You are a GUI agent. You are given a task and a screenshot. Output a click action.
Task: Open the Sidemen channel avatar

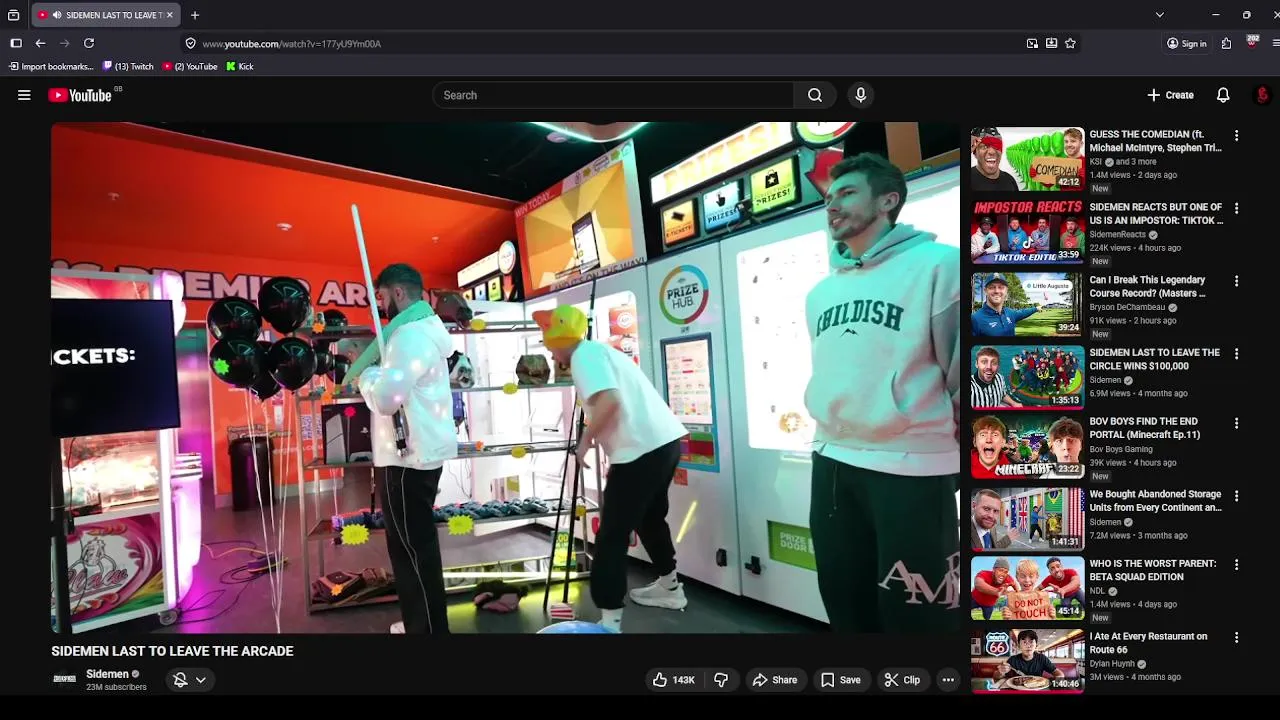tap(64, 680)
